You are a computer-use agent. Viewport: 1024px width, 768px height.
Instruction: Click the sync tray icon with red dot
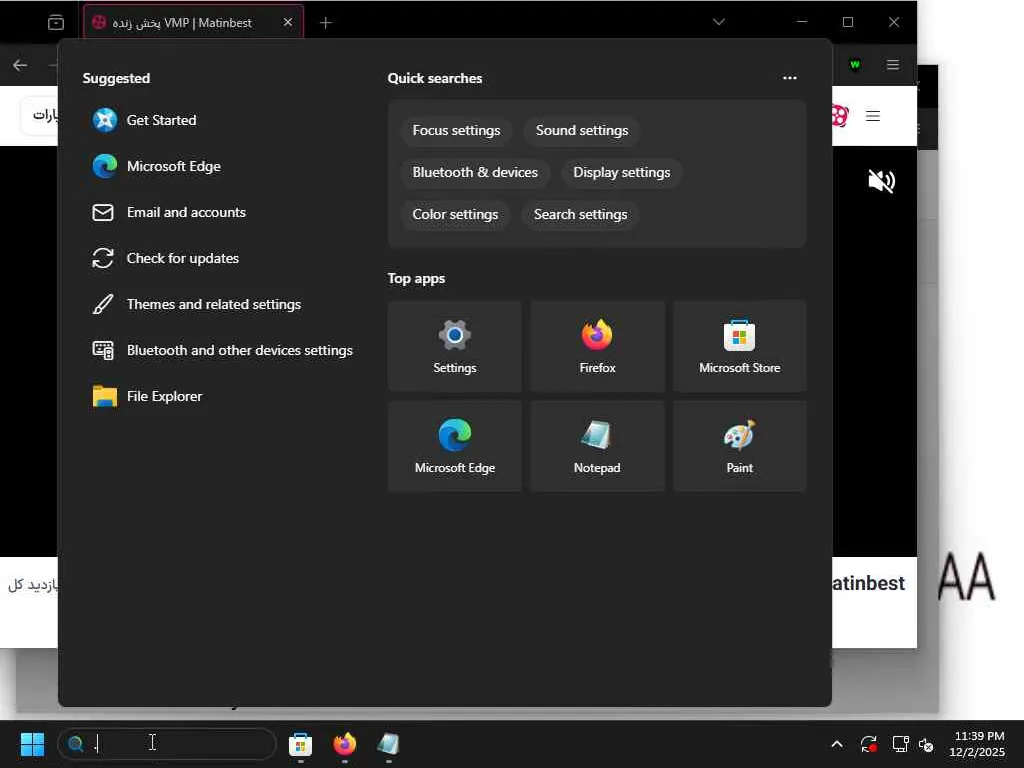click(869, 744)
